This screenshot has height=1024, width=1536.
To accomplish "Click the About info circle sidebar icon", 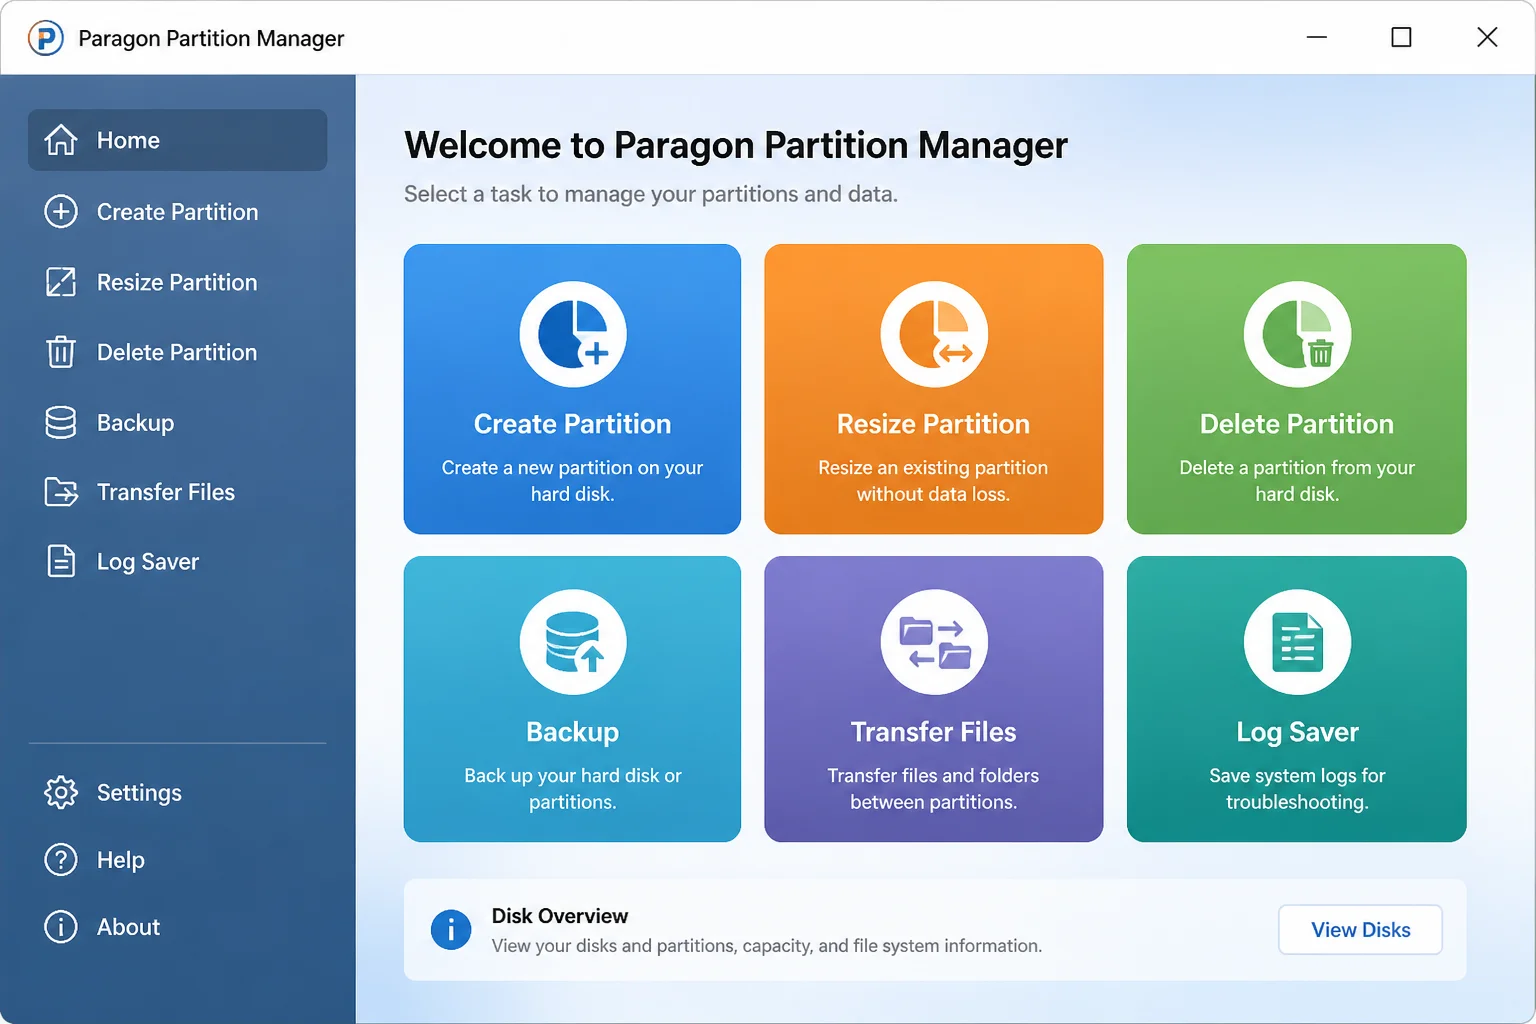I will point(61,927).
